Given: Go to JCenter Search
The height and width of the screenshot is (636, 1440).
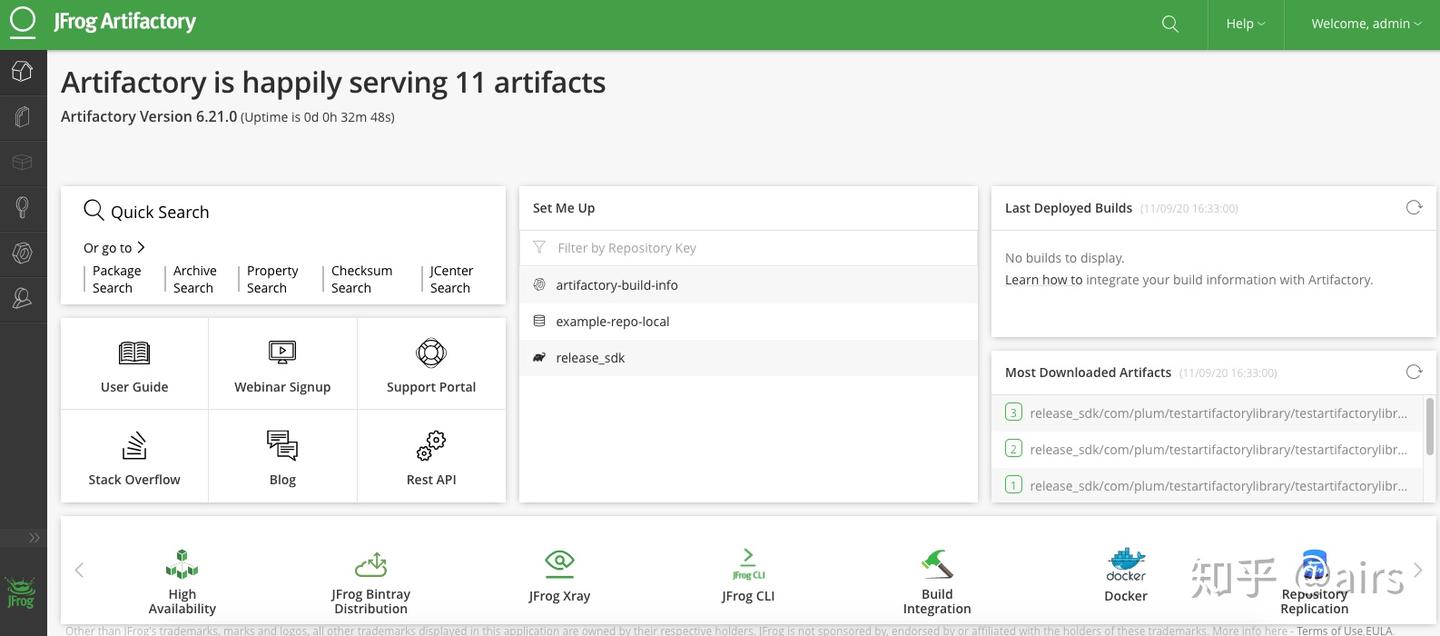Looking at the screenshot, I should [x=451, y=279].
